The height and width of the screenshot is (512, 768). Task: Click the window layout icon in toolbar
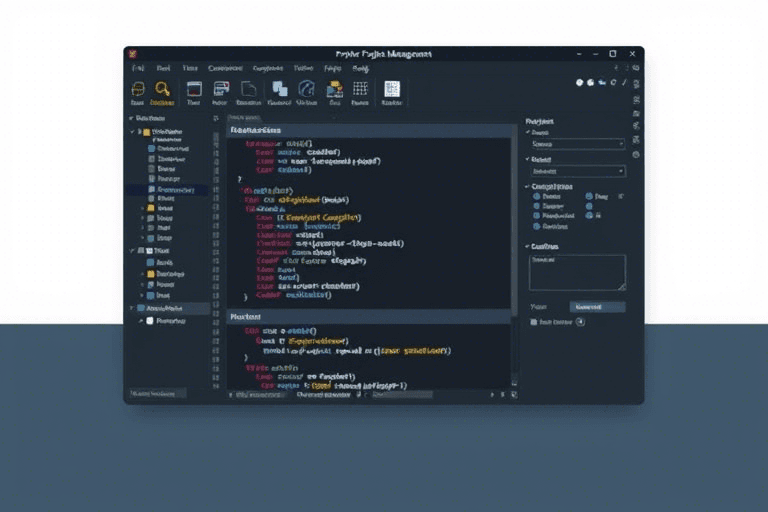point(194,89)
